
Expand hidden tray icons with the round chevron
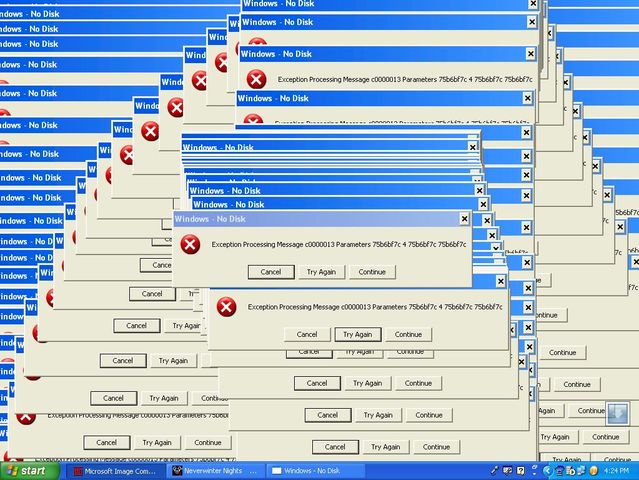(x=548, y=471)
